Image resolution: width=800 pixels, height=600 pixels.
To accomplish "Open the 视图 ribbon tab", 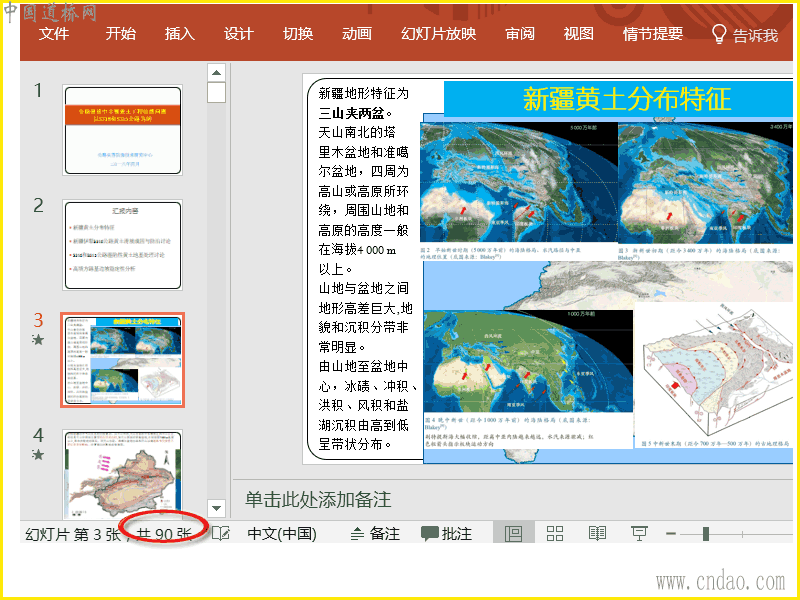I will (579, 34).
